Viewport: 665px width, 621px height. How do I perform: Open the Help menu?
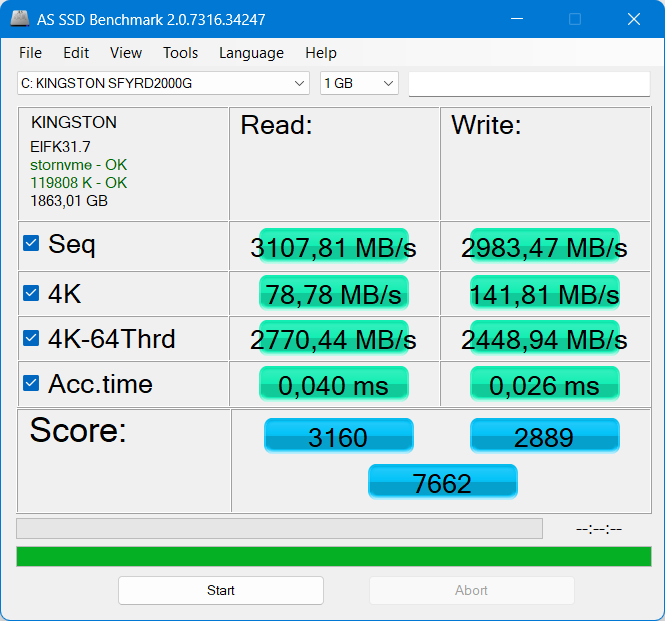tap(321, 53)
